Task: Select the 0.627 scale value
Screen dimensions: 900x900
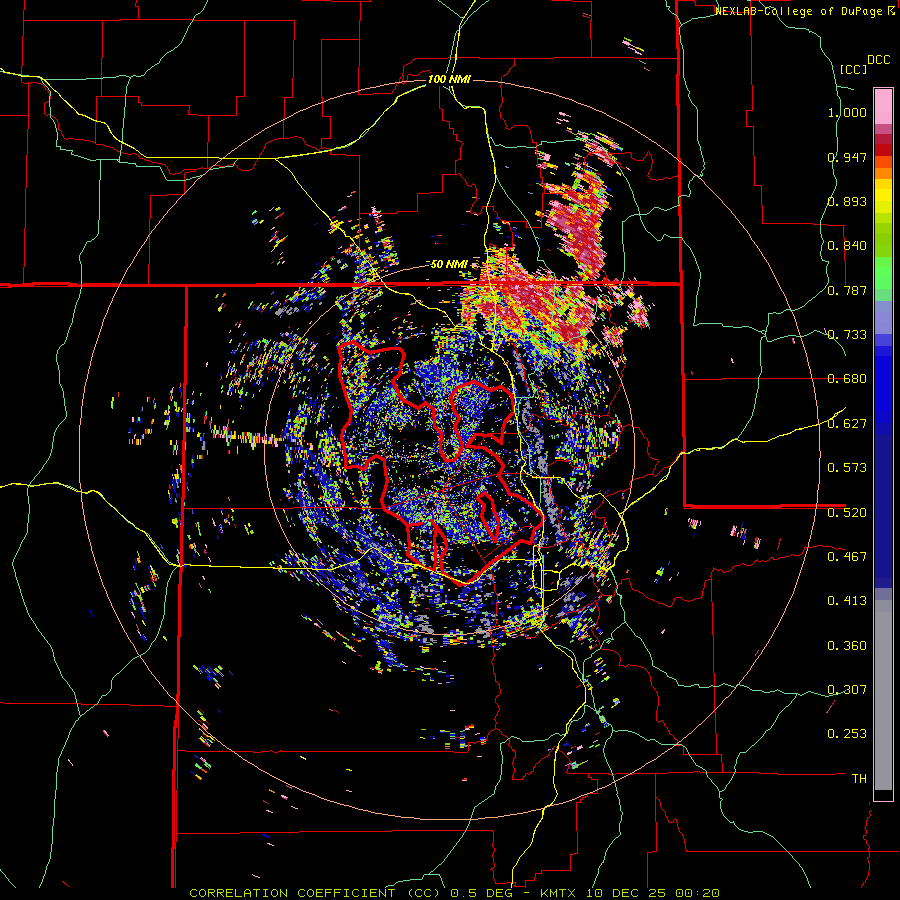Action: tap(847, 424)
